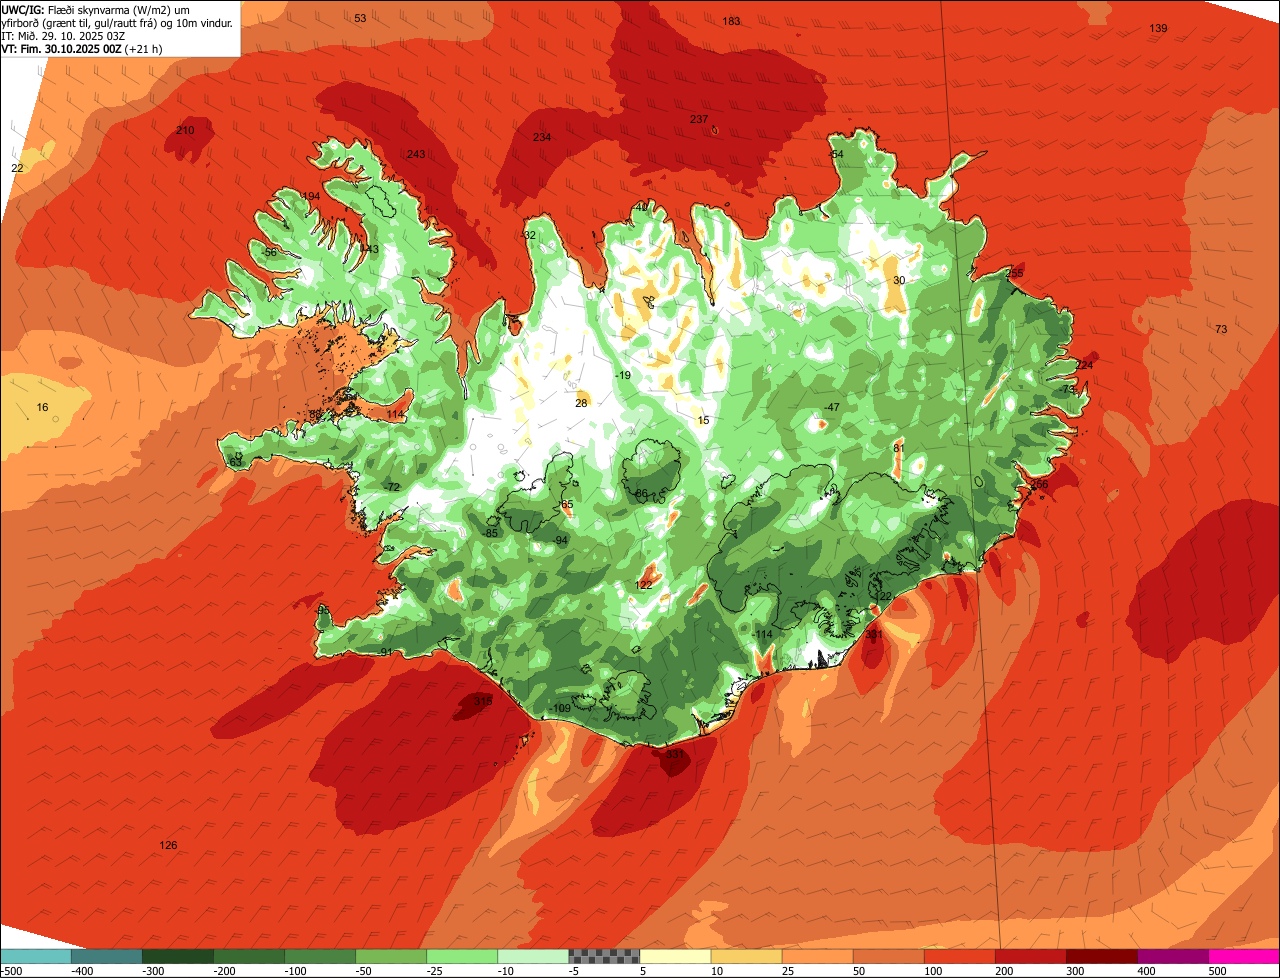Click the map value 139

(x=1158, y=28)
